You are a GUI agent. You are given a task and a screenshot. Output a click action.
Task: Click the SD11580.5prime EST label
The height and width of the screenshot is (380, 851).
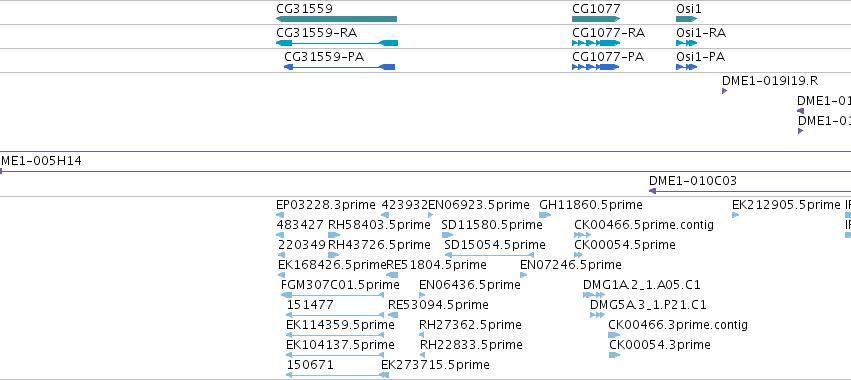pos(492,225)
